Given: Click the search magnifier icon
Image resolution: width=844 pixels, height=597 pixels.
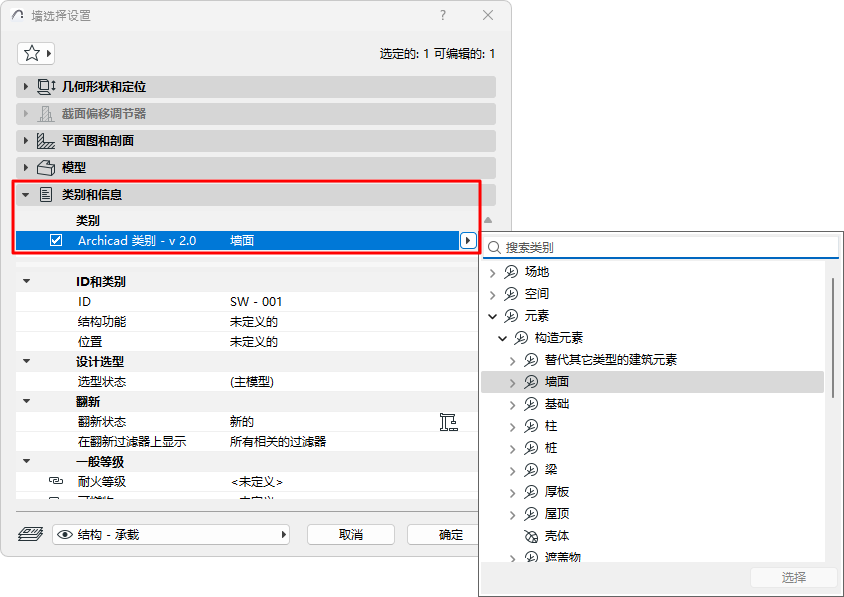Looking at the screenshot, I should tap(494, 248).
